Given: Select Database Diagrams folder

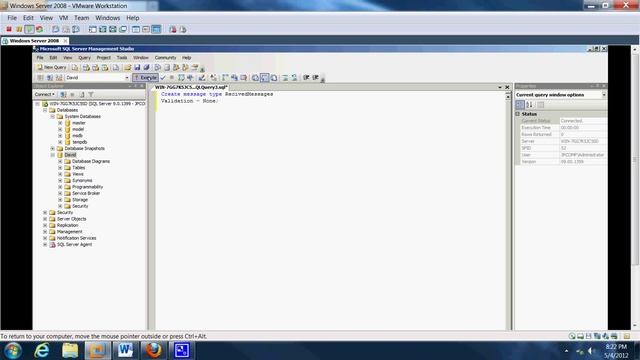Looking at the screenshot, I should click(91, 161).
